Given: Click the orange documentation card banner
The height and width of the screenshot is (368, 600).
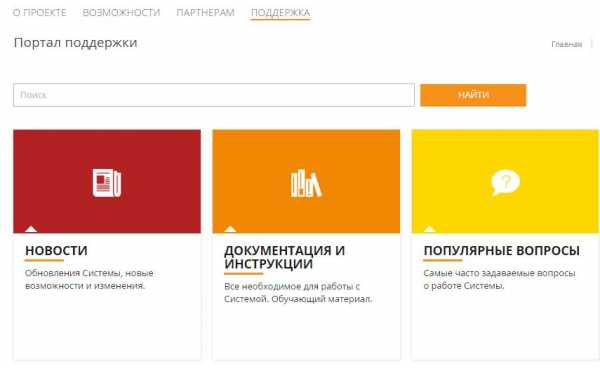Looking at the screenshot, I should tap(306, 181).
